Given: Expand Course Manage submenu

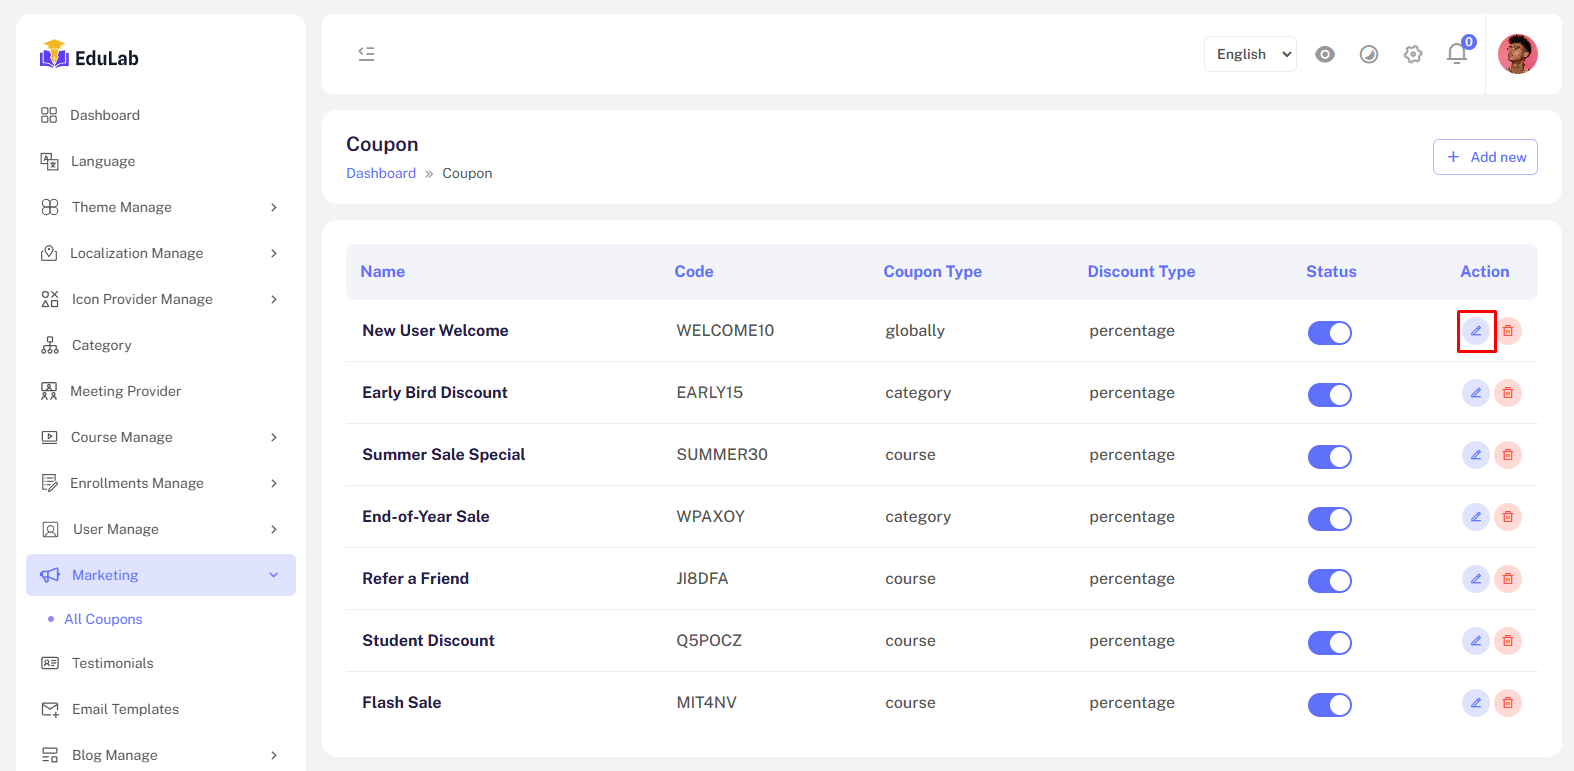Looking at the screenshot, I should [160, 437].
